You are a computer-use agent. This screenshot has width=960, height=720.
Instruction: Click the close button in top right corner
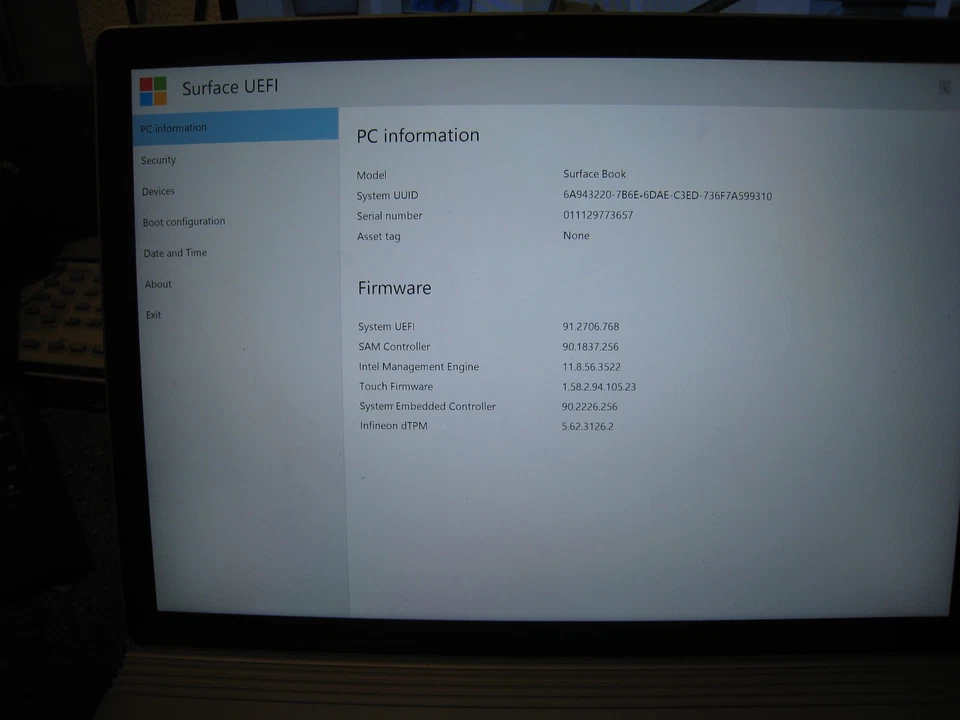943,87
